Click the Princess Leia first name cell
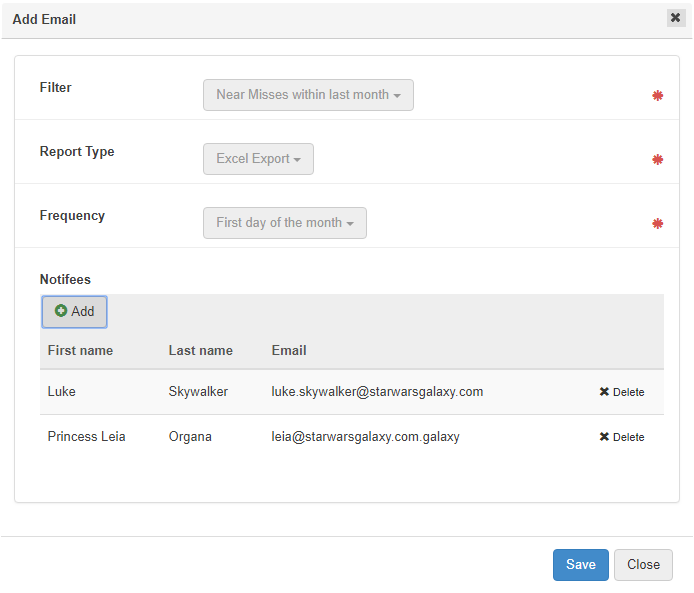Screen dimensions: 694x593 click(x=86, y=437)
